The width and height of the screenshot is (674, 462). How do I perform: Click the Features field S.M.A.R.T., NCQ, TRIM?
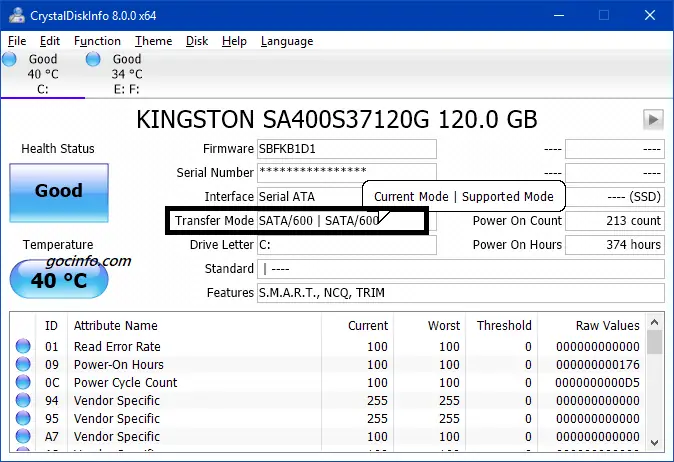click(460, 293)
